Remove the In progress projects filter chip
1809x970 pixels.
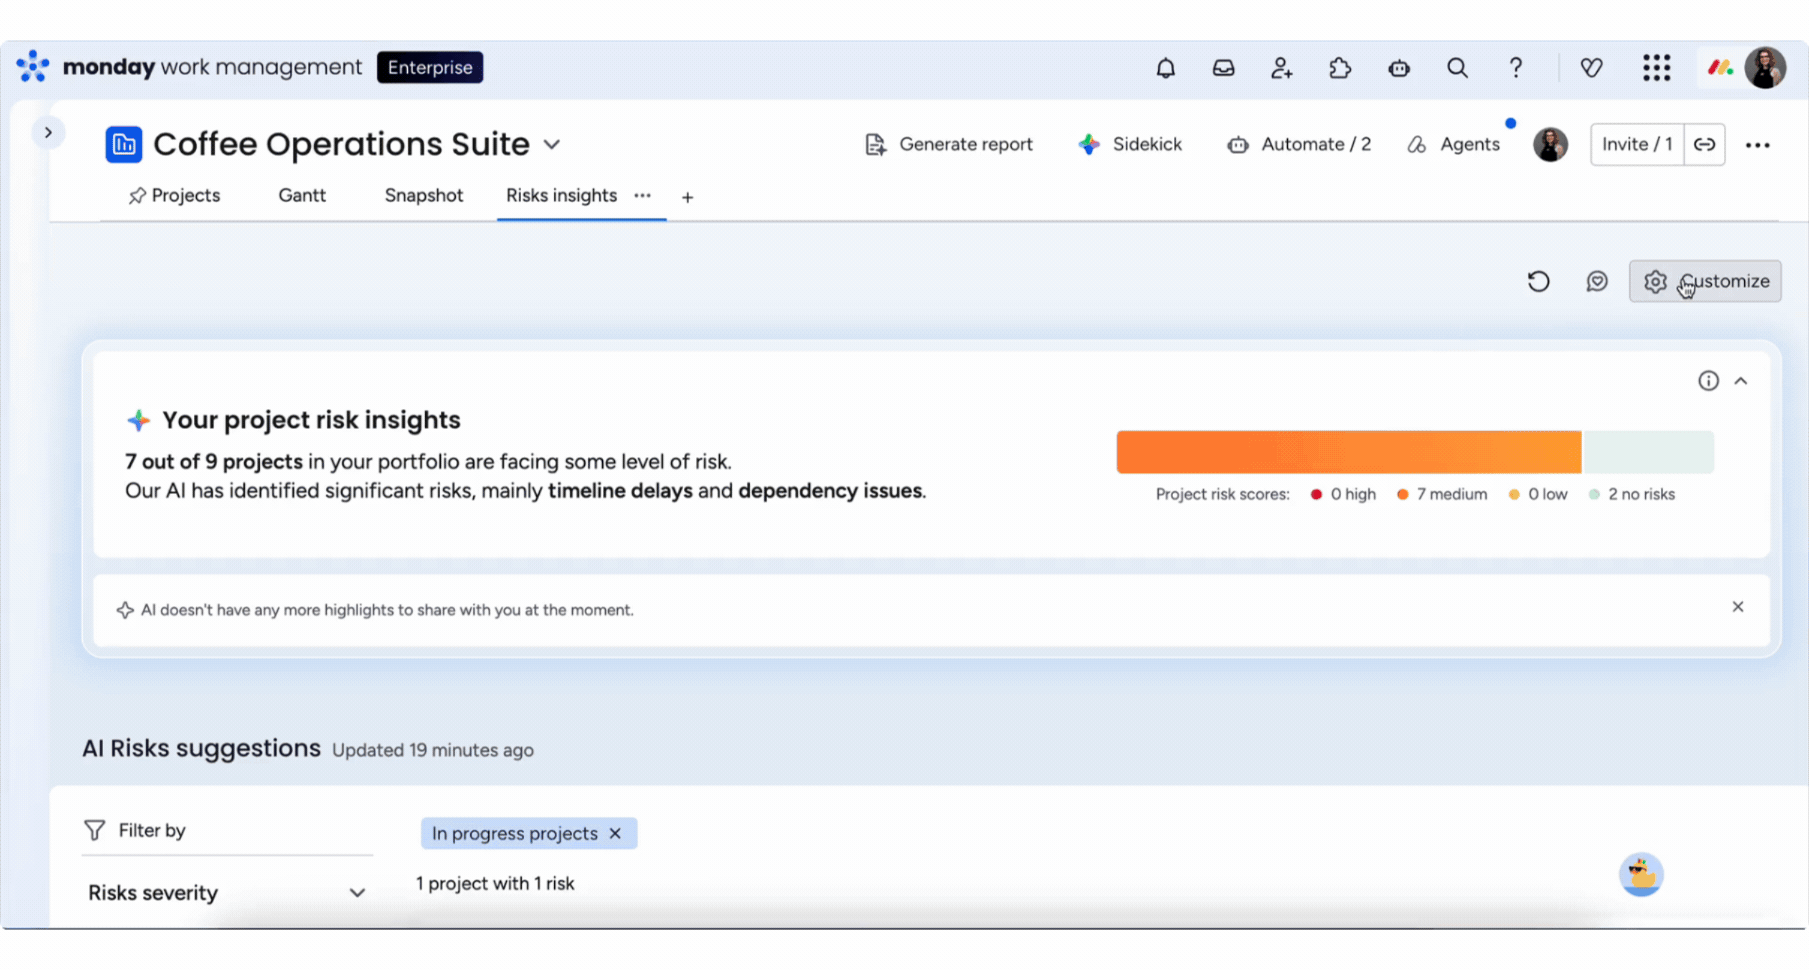click(615, 834)
